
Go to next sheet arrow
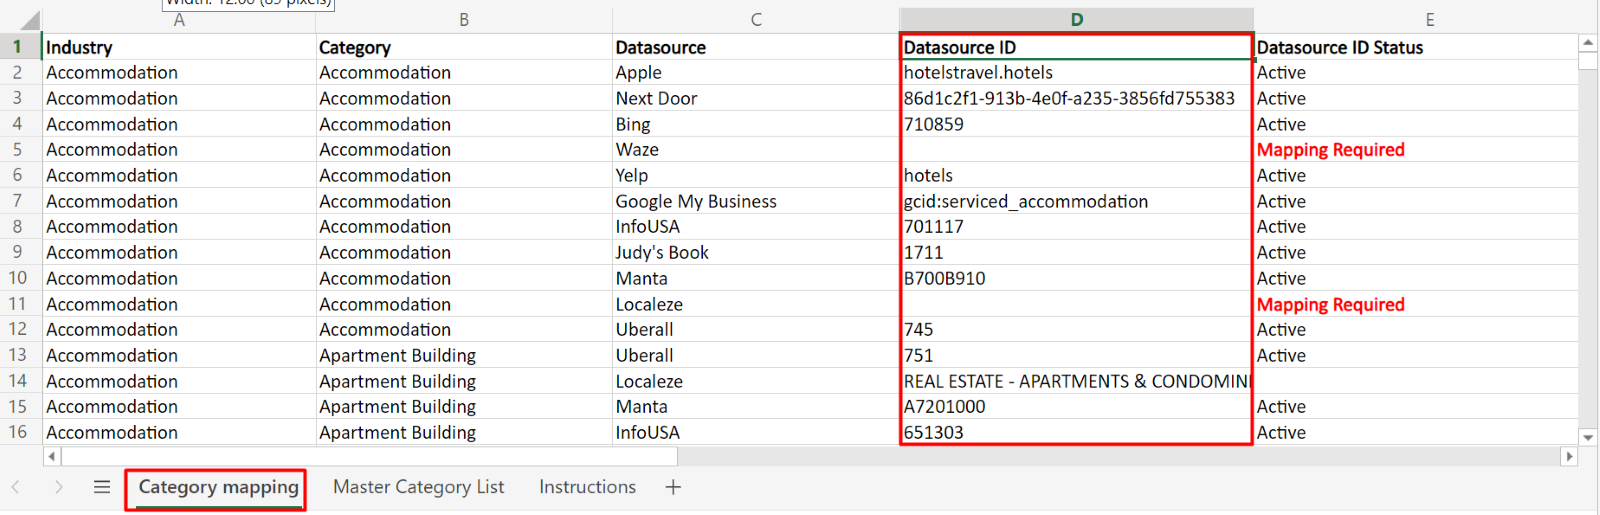click(x=59, y=487)
